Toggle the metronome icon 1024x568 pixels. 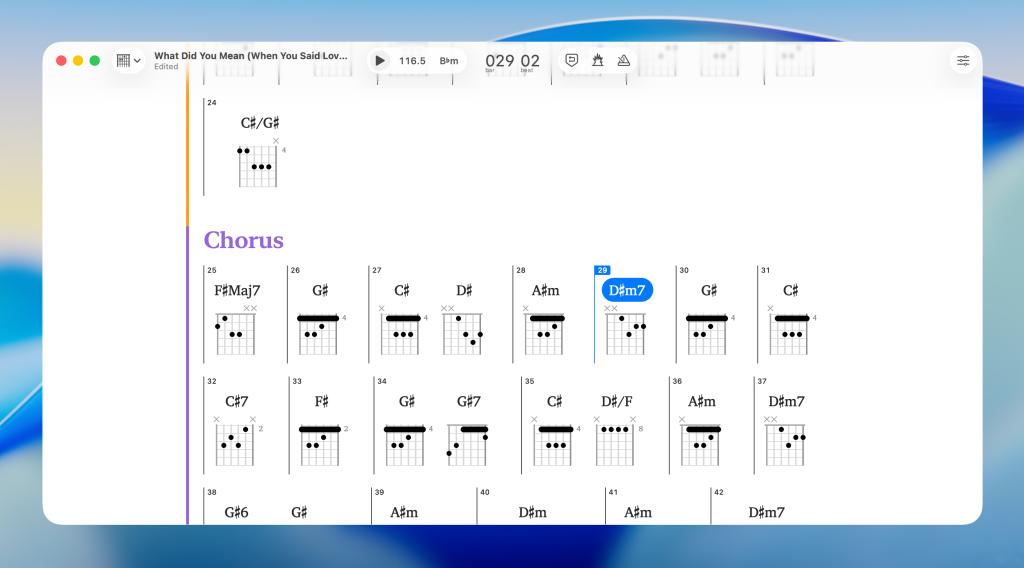(x=624, y=61)
